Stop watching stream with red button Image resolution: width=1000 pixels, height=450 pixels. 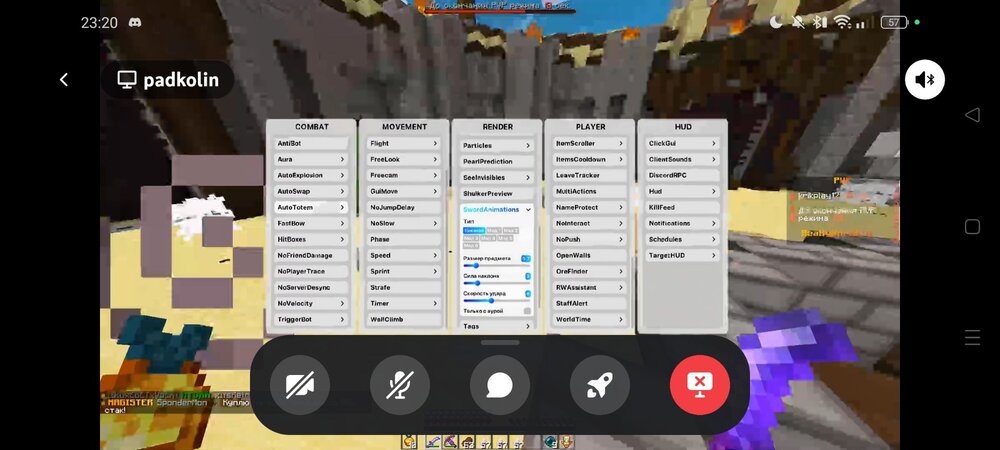pyautogui.click(x=700, y=385)
